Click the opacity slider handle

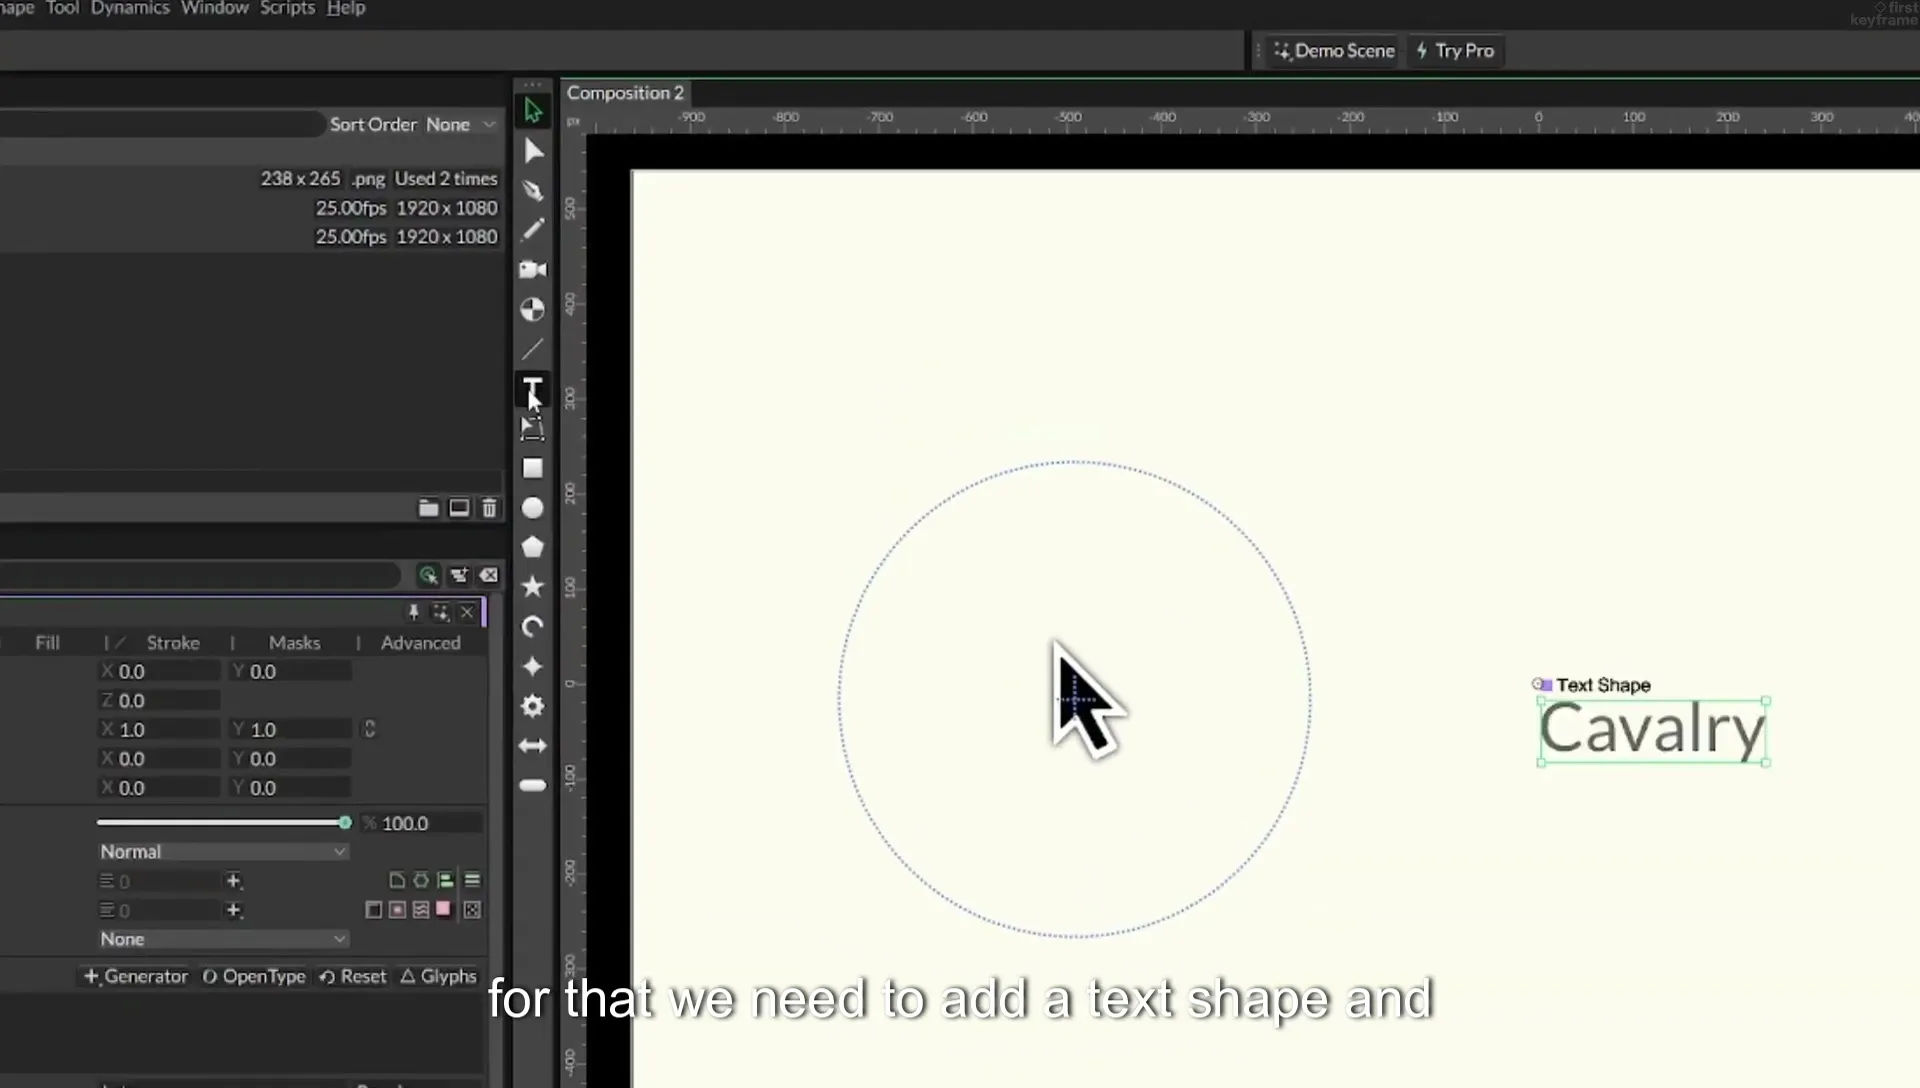click(345, 823)
